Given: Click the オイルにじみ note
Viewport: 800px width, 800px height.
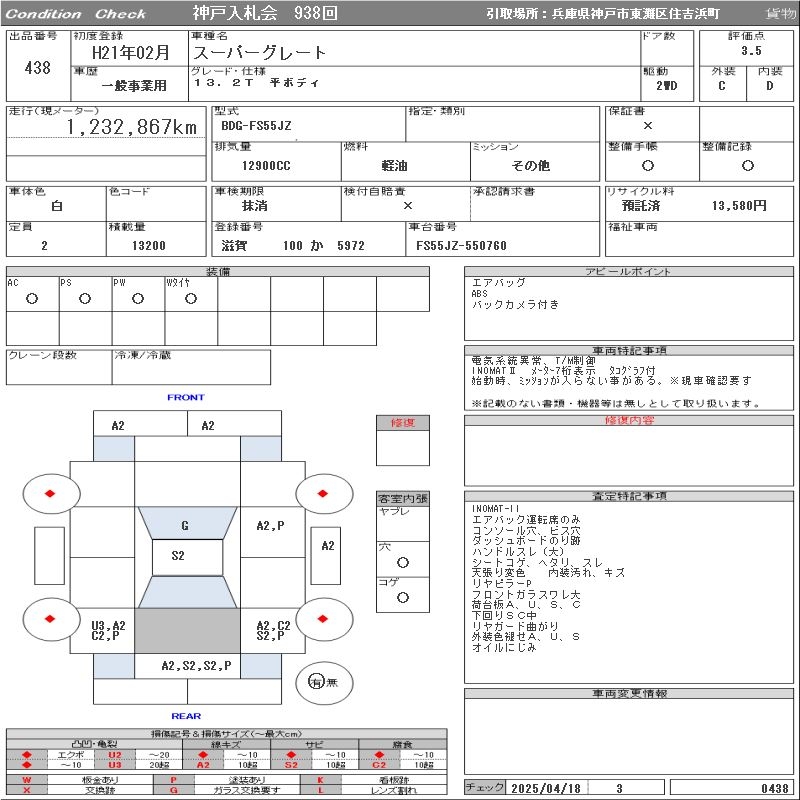Looking at the screenshot, I should coord(504,647).
